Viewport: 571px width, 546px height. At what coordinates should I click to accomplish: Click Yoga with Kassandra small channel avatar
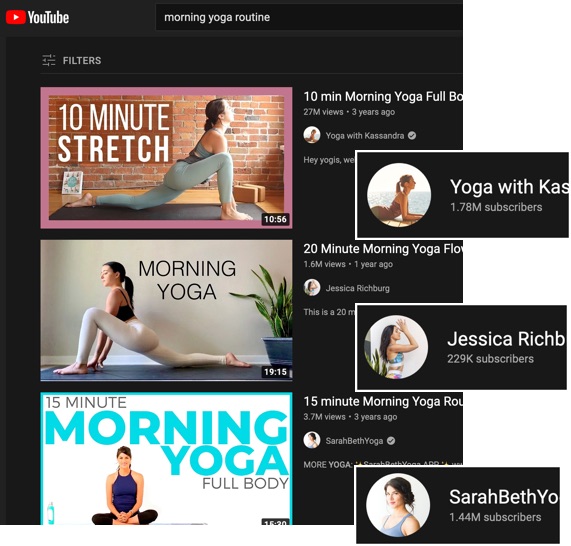(x=312, y=135)
